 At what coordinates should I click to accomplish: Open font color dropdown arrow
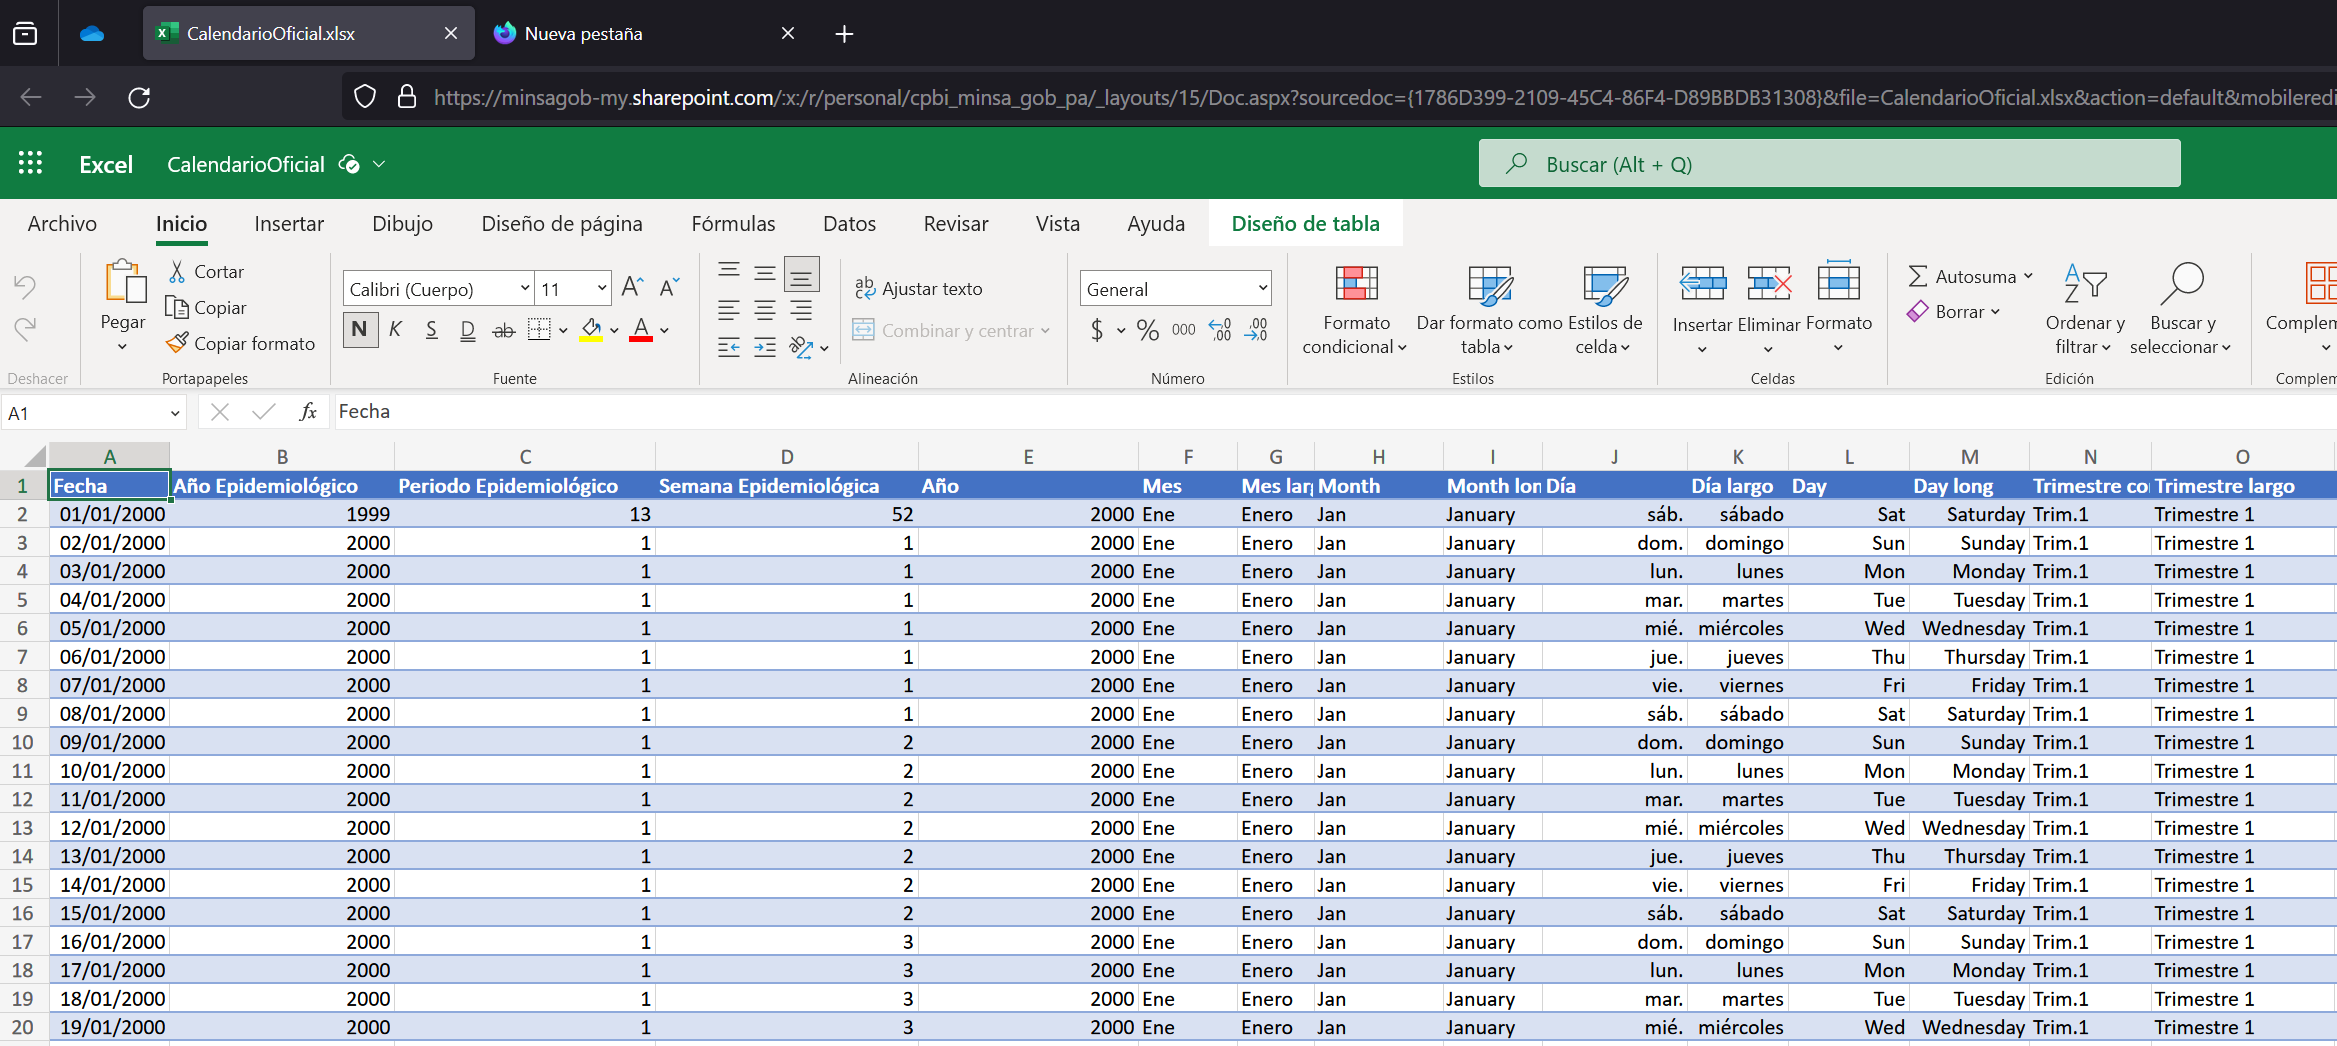pos(664,330)
